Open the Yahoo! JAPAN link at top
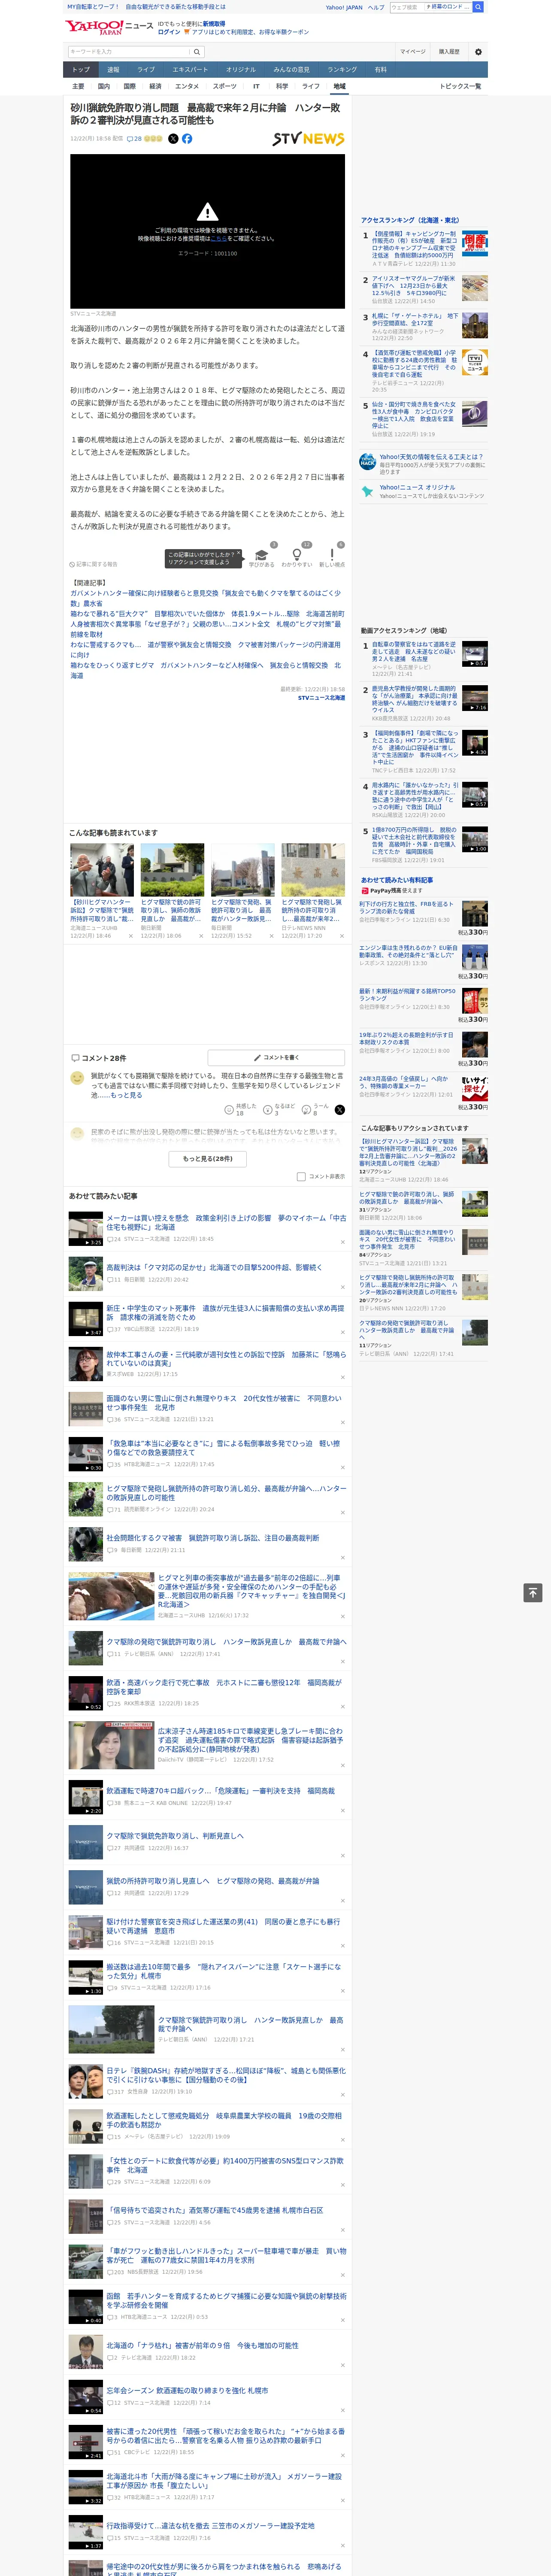Image resolution: width=551 pixels, height=2576 pixels. pos(344,7)
